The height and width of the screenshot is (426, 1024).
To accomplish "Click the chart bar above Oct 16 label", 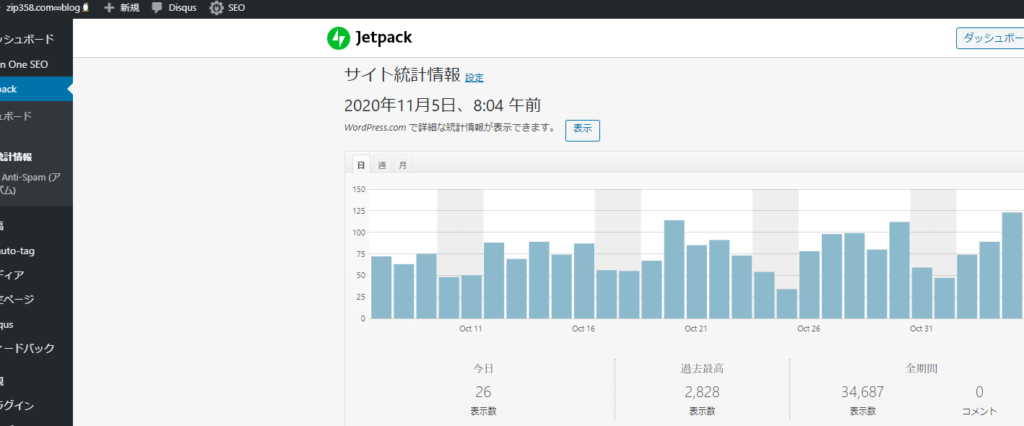I will click(584, 281).
